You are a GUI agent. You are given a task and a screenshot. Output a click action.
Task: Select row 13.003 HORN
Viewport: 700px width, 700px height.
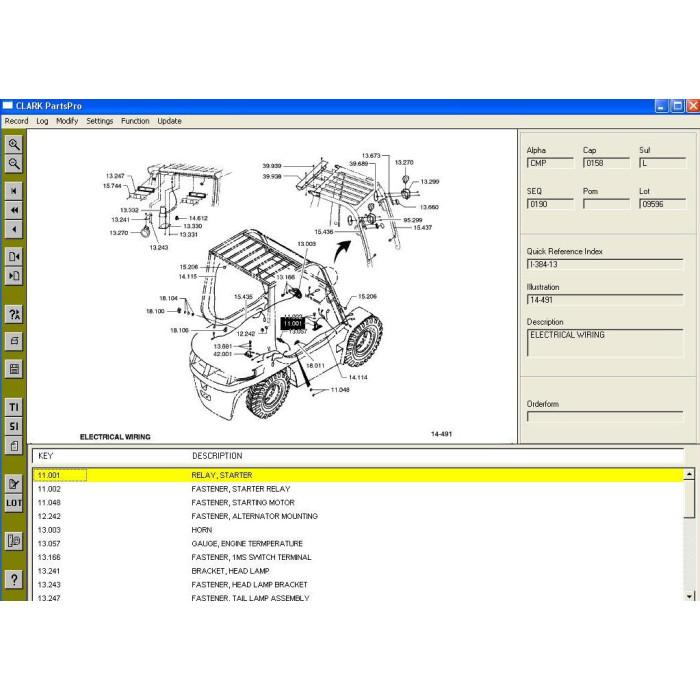click(x=358, y=530)
